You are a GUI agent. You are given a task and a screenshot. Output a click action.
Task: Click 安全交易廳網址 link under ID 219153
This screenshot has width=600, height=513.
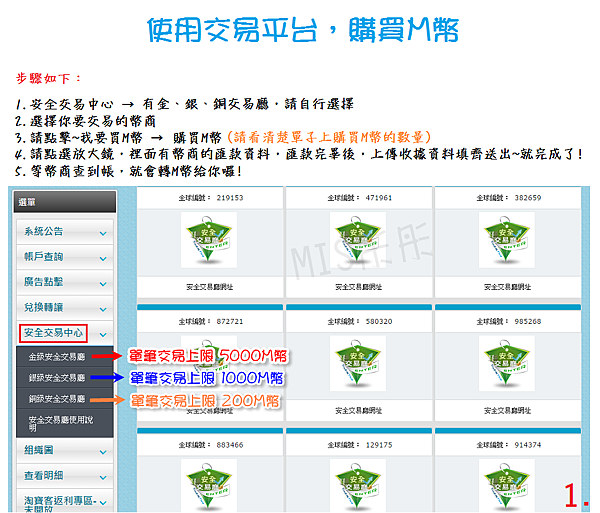210,287
